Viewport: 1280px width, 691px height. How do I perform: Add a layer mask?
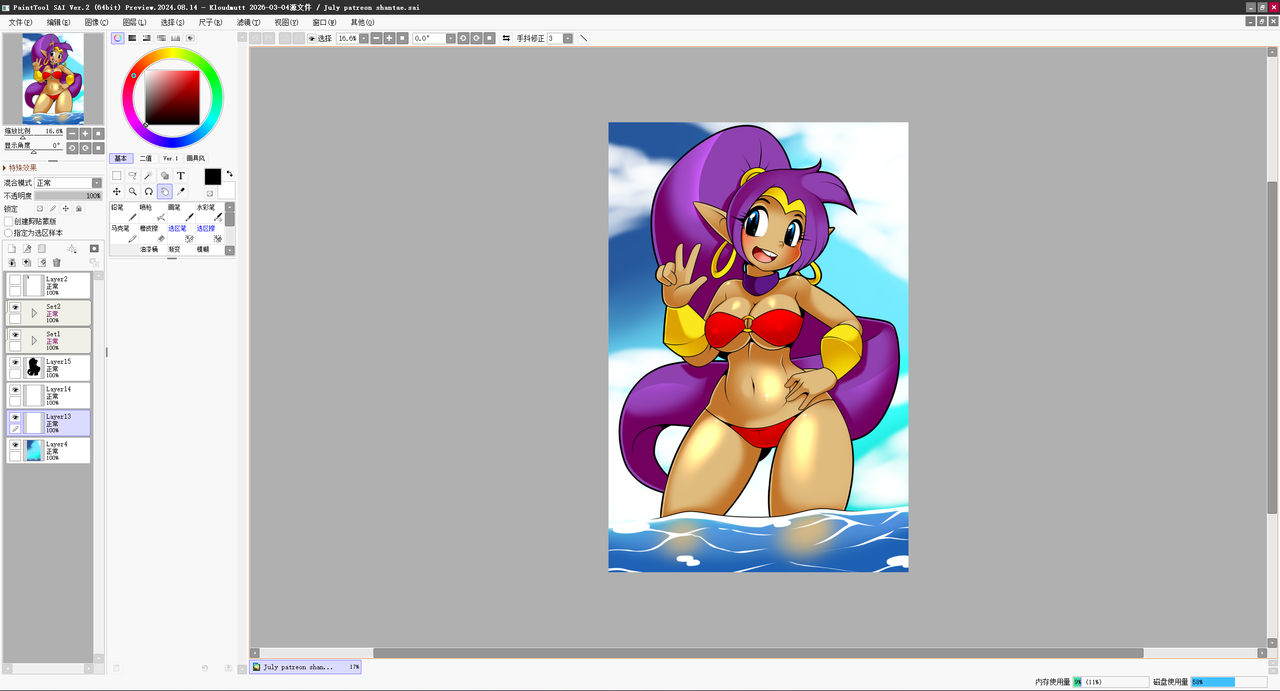[x=94, y=249]
